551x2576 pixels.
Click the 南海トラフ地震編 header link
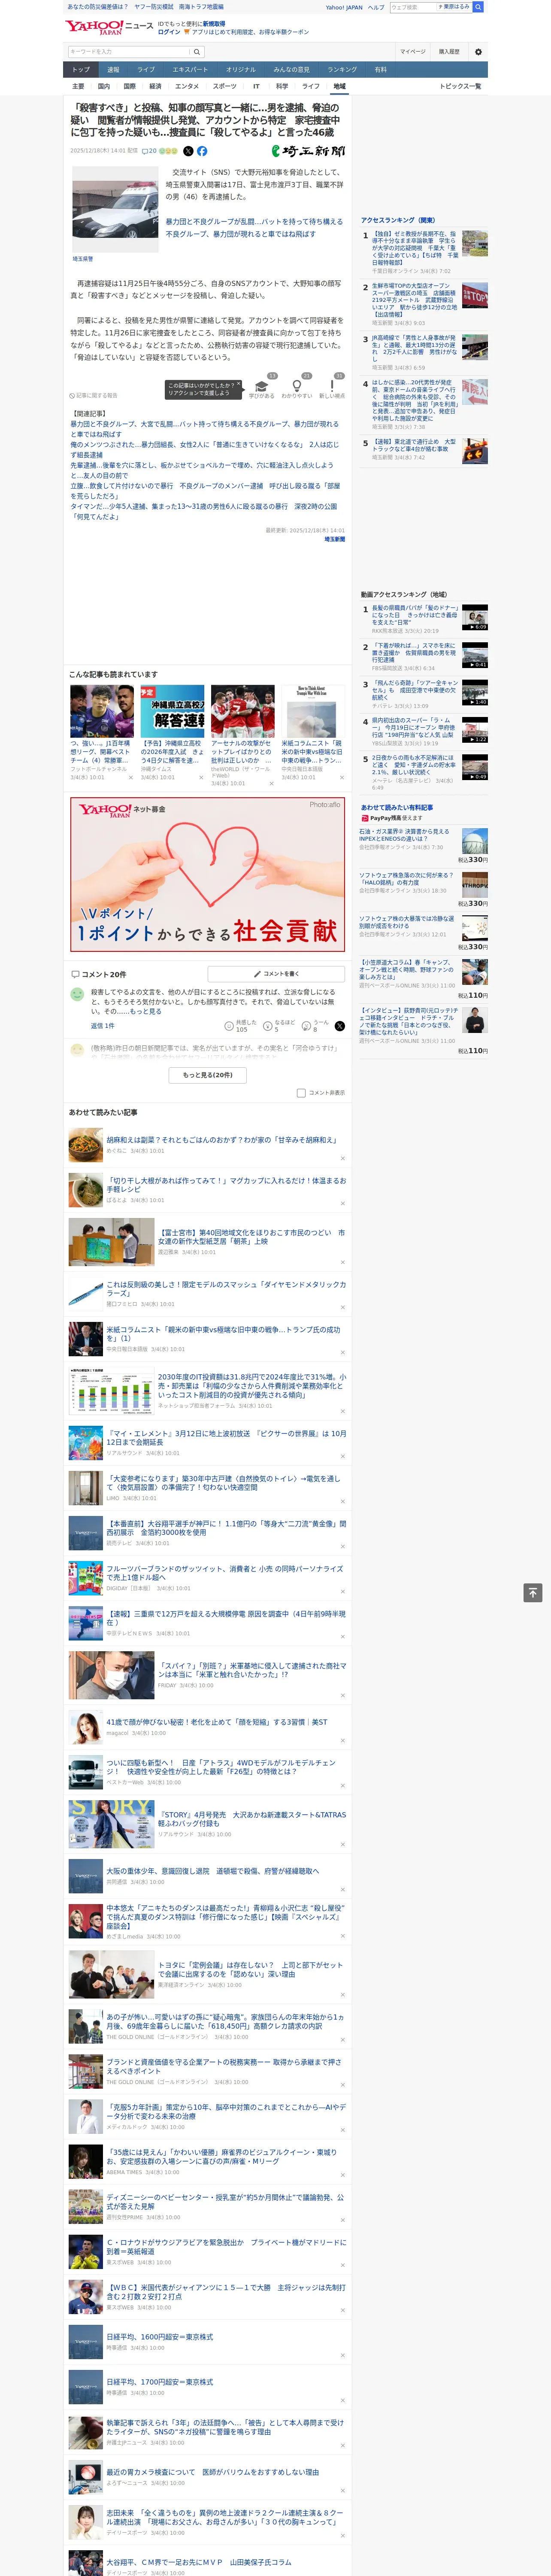201,7
